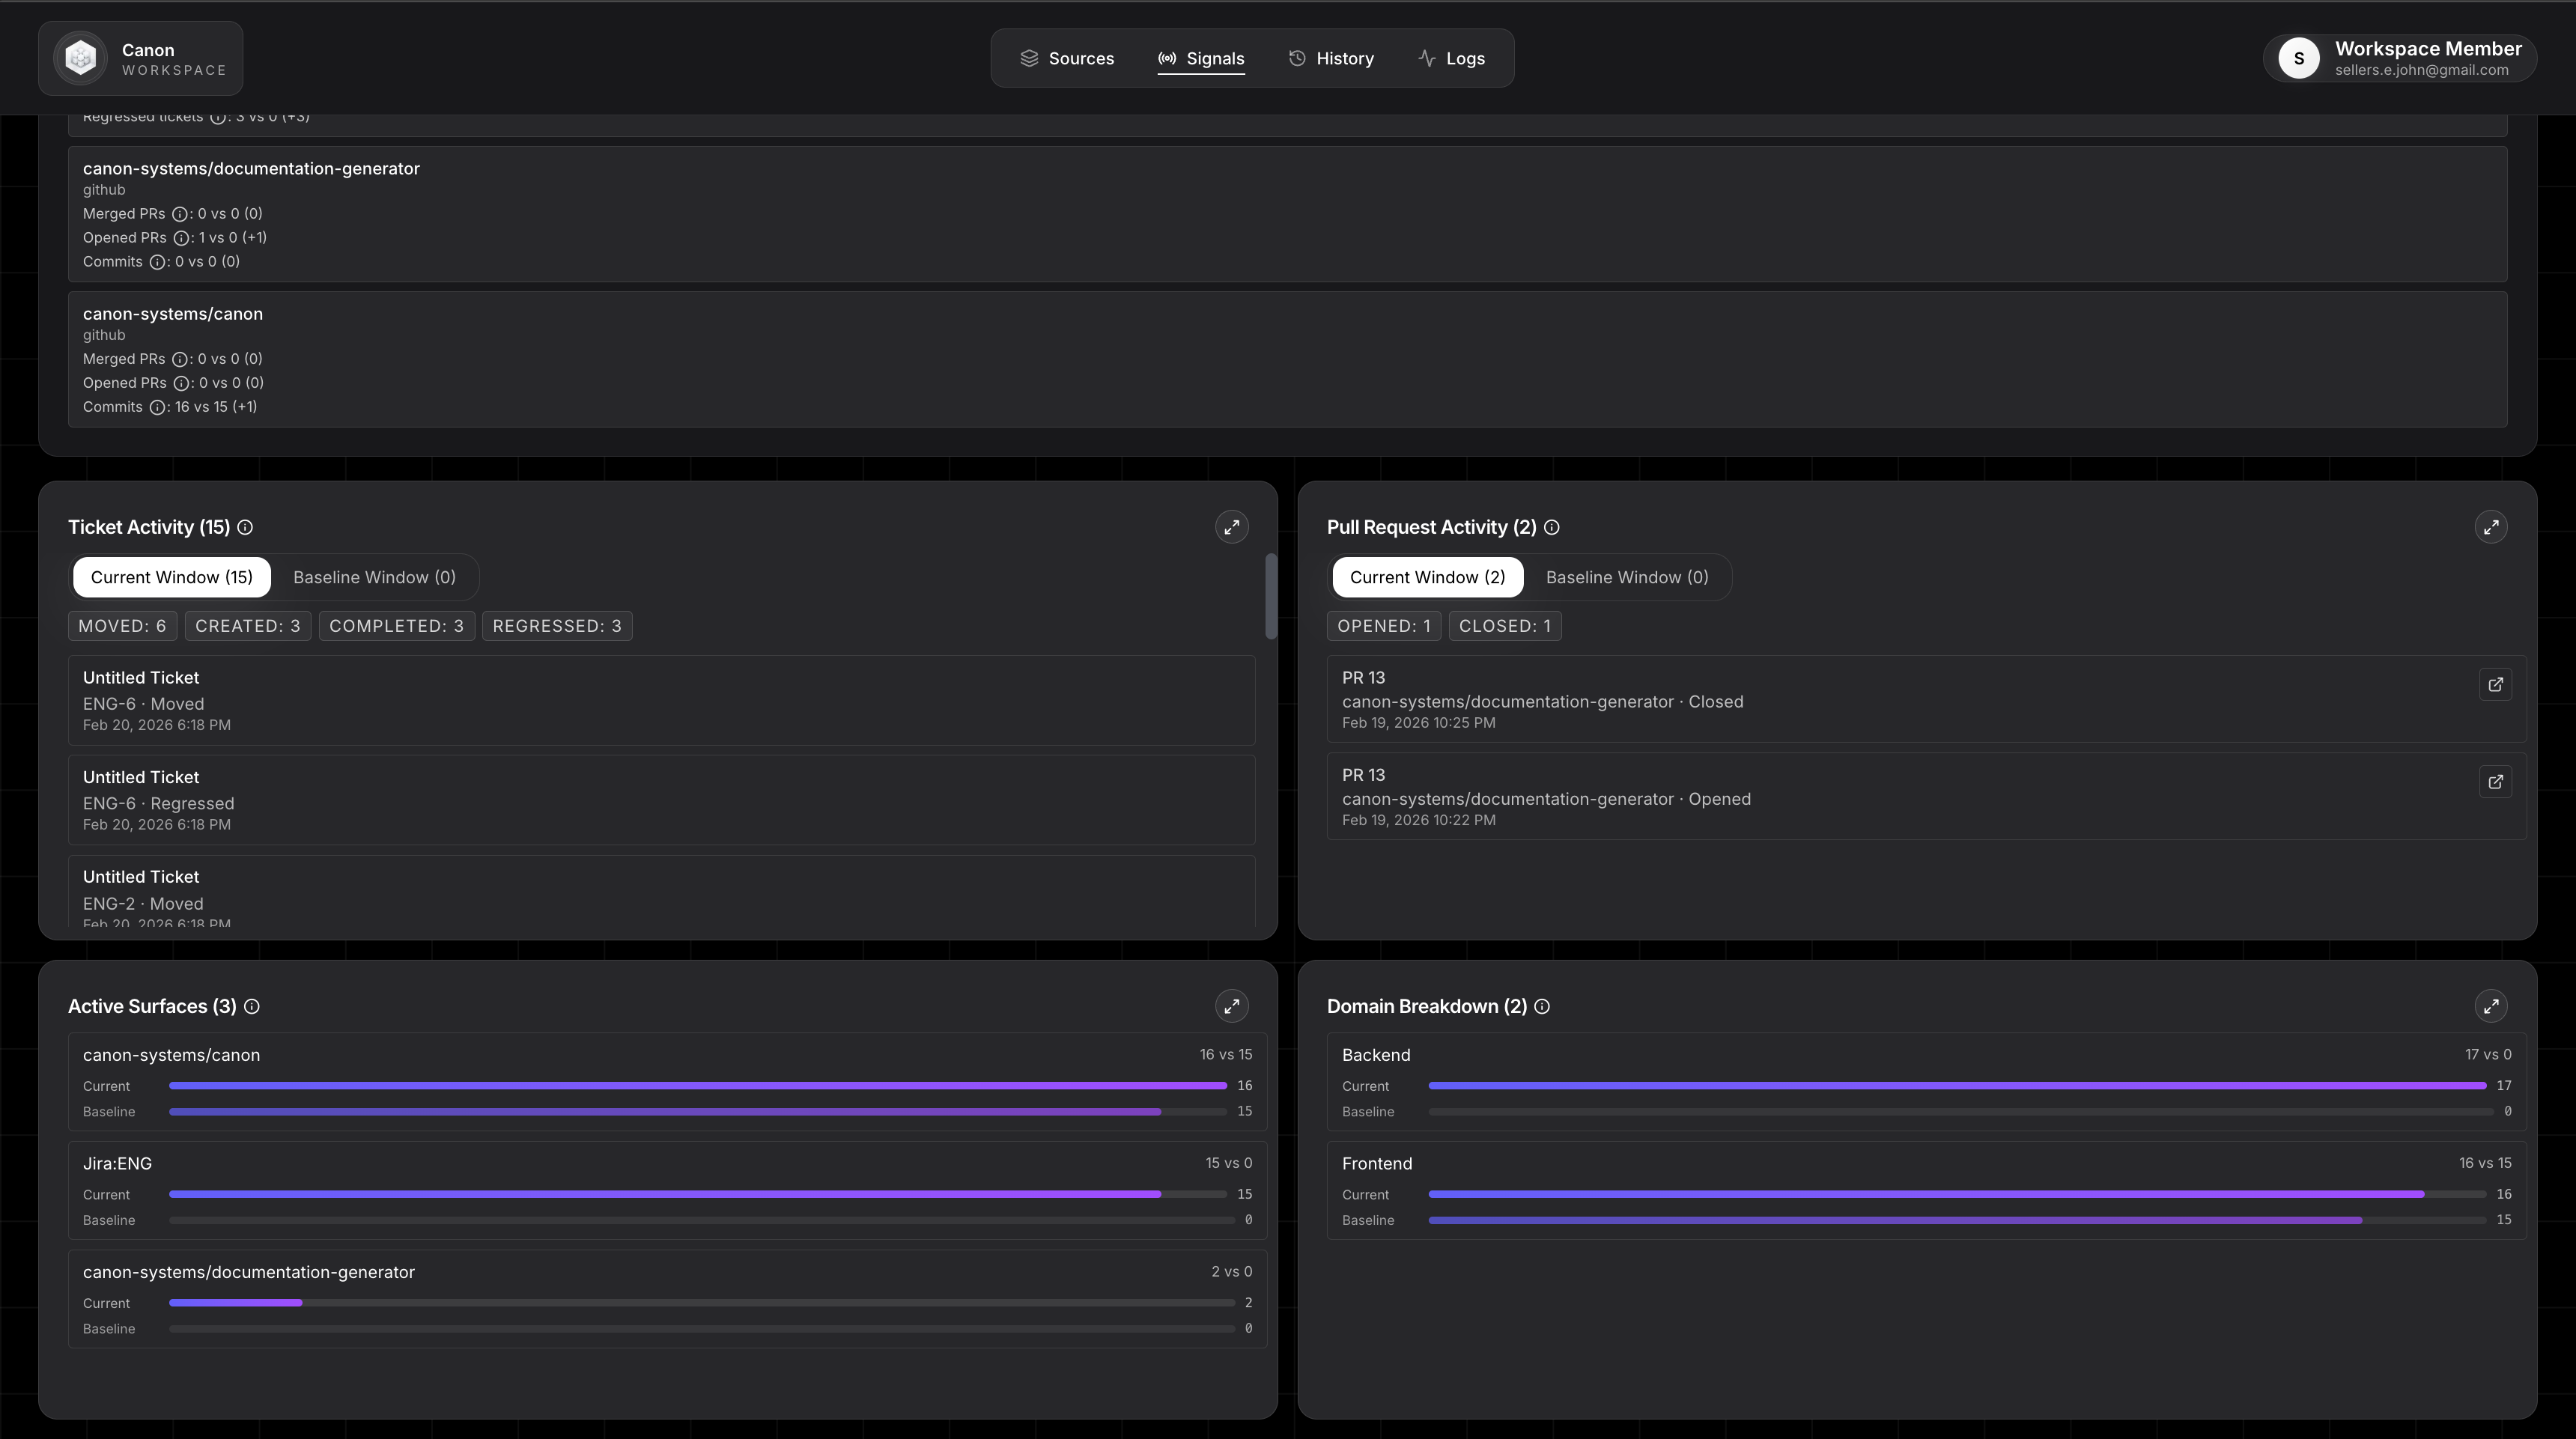The width and height of the screenshot is (2576, 1439).
Task: Click the info icon beside Ticket Activity heading
Action: point(245,527)
